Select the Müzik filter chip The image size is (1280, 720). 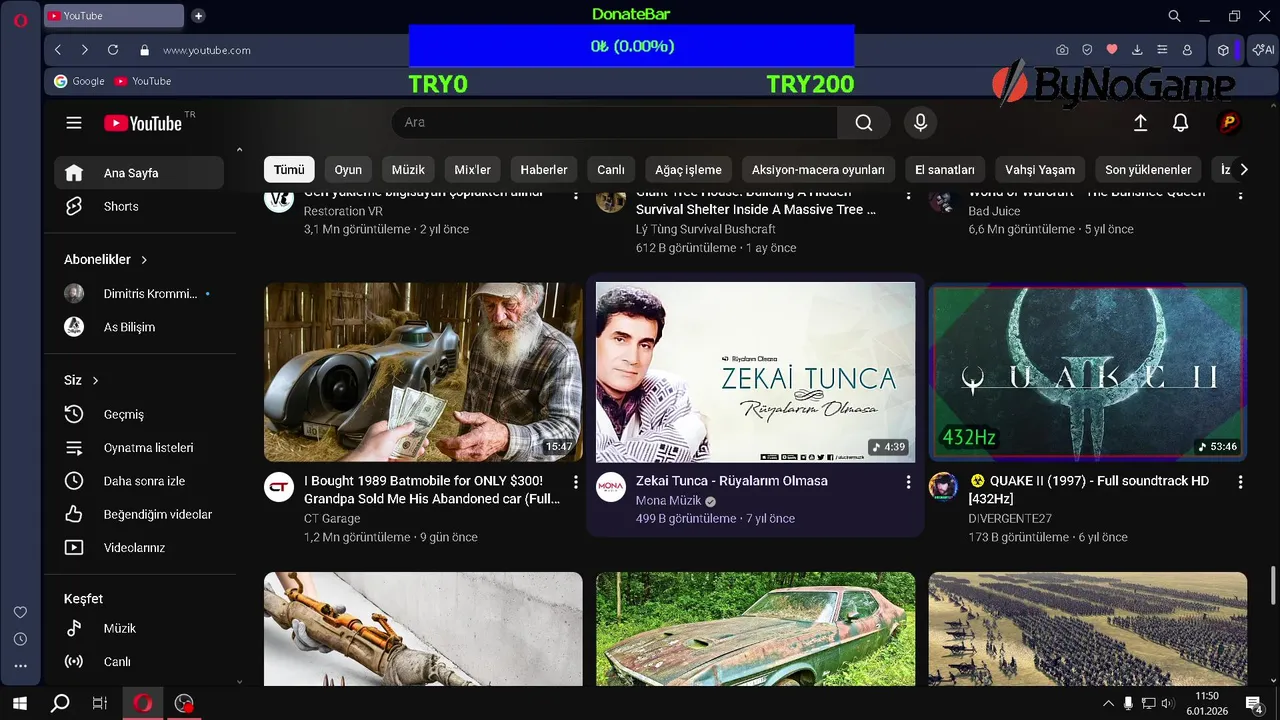click(x=408, y=170)
